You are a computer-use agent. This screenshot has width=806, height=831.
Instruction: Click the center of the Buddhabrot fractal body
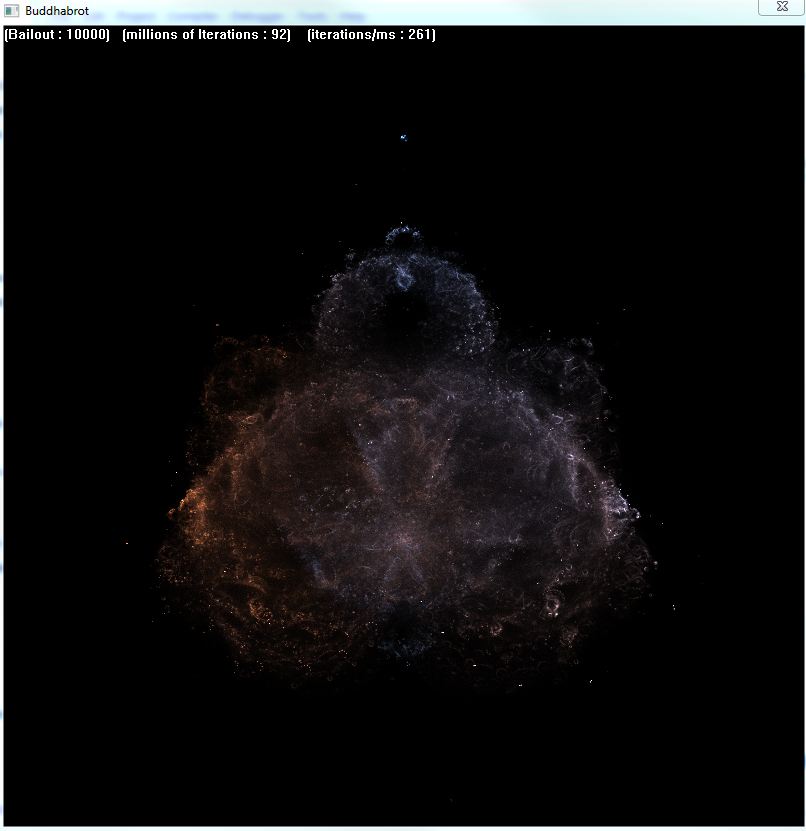(404, 480)
